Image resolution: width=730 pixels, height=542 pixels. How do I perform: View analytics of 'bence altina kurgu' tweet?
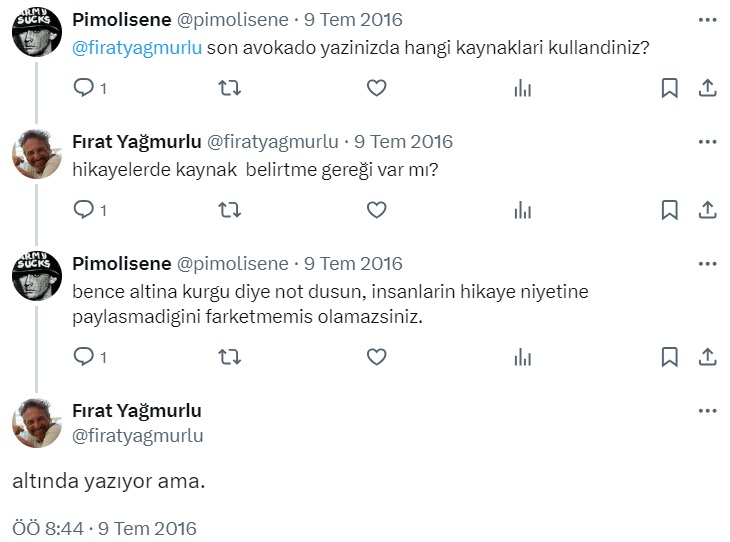[x=522, y=356]
